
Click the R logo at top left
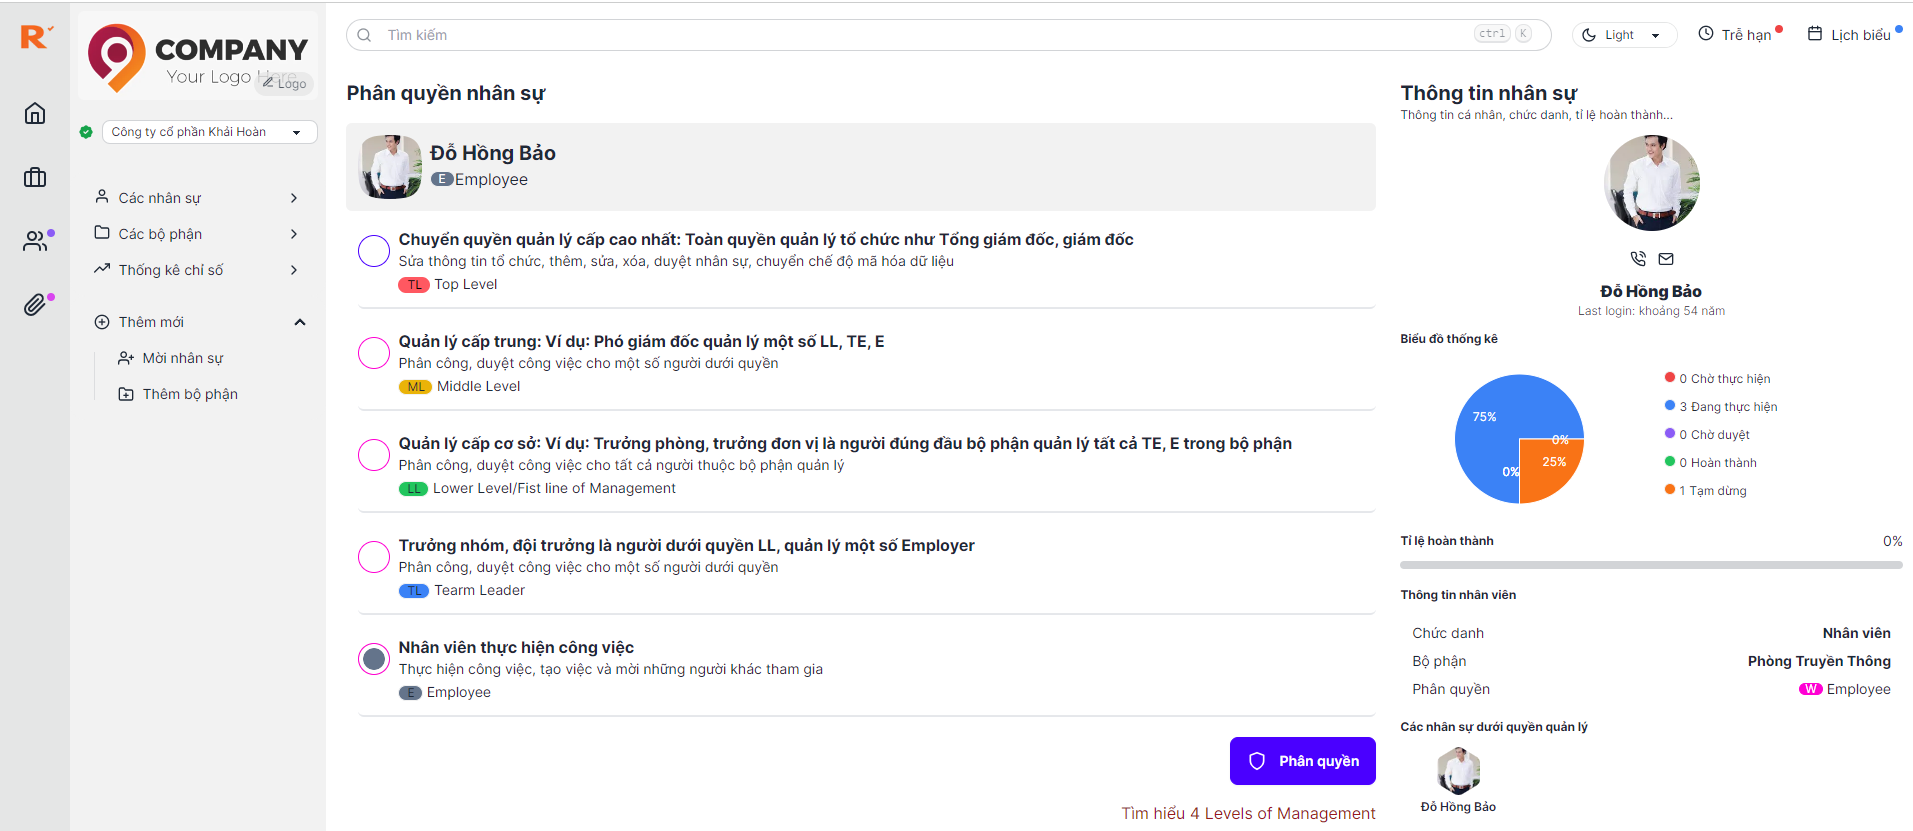(35, 37)
